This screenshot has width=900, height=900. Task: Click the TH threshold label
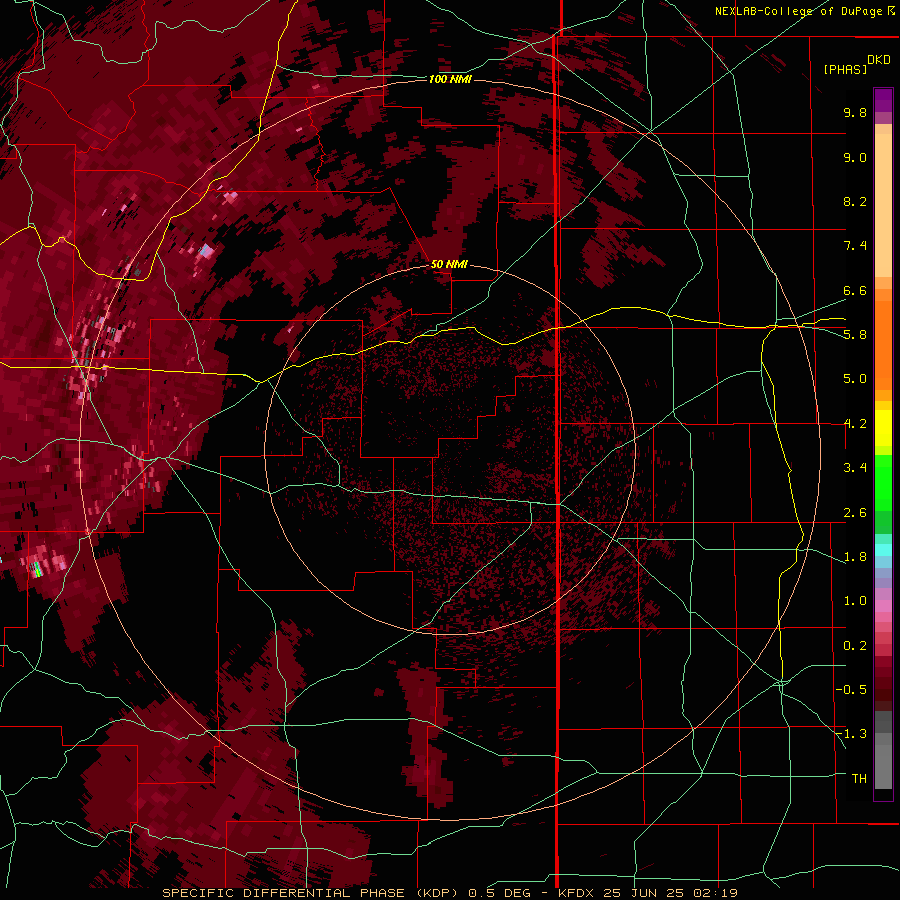859,779
